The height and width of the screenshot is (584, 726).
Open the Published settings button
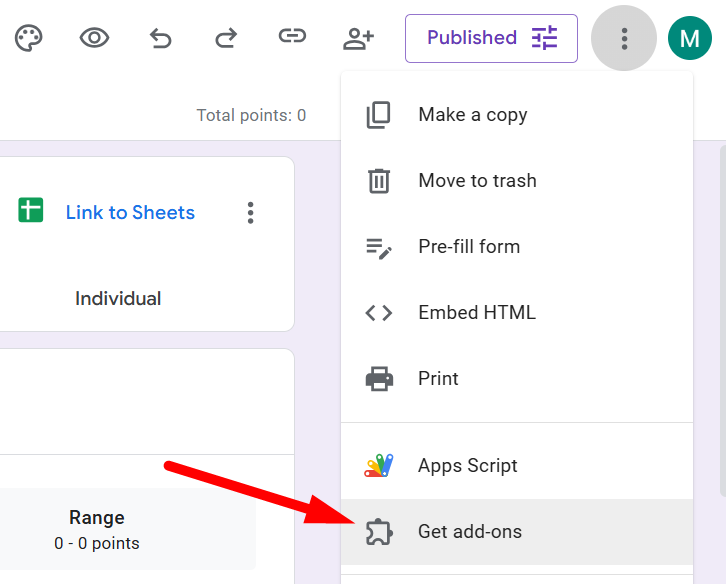[491, 38]
